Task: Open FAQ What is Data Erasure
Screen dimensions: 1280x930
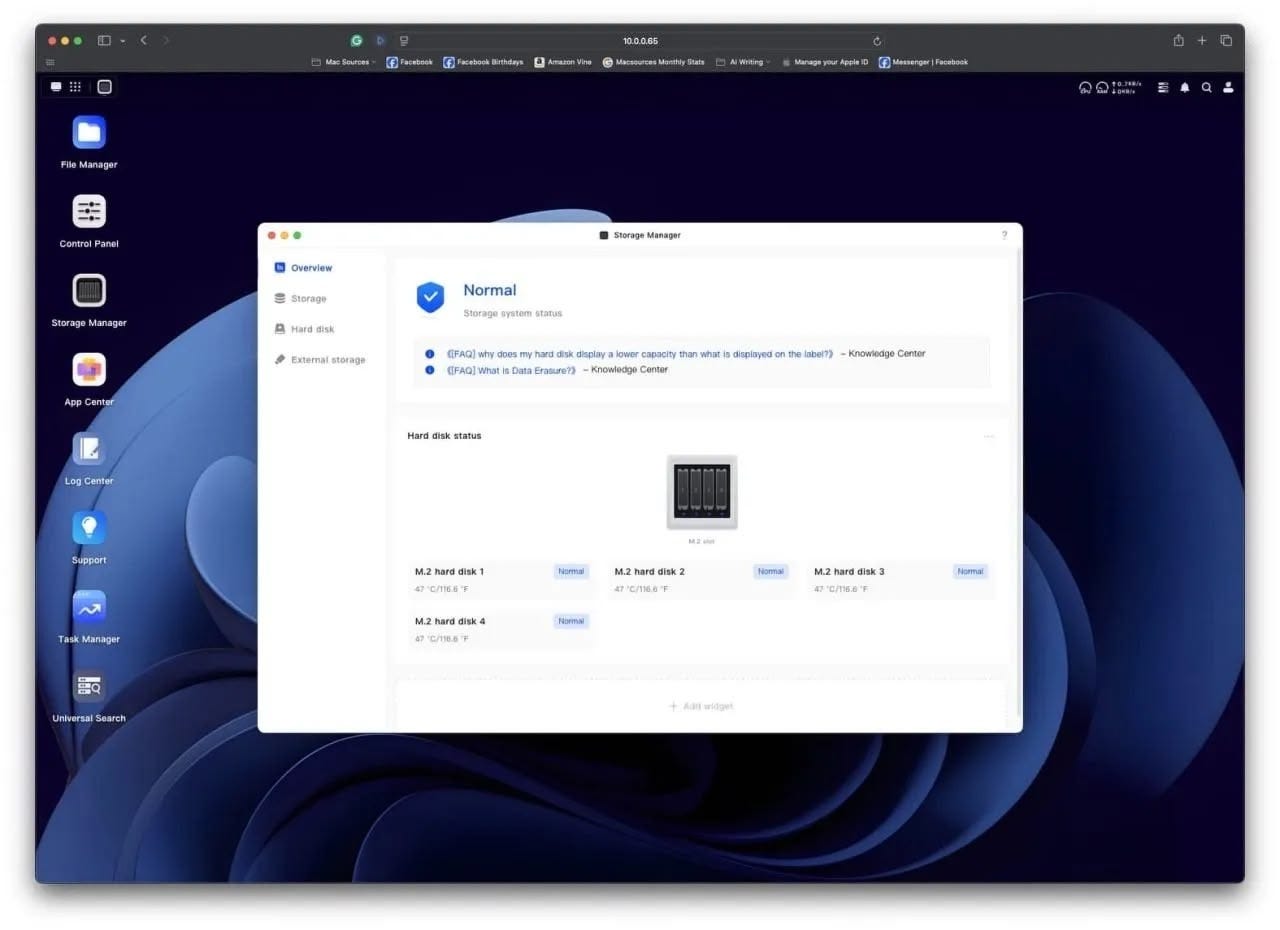Action: pyautogui.click(x=512, y=370)
